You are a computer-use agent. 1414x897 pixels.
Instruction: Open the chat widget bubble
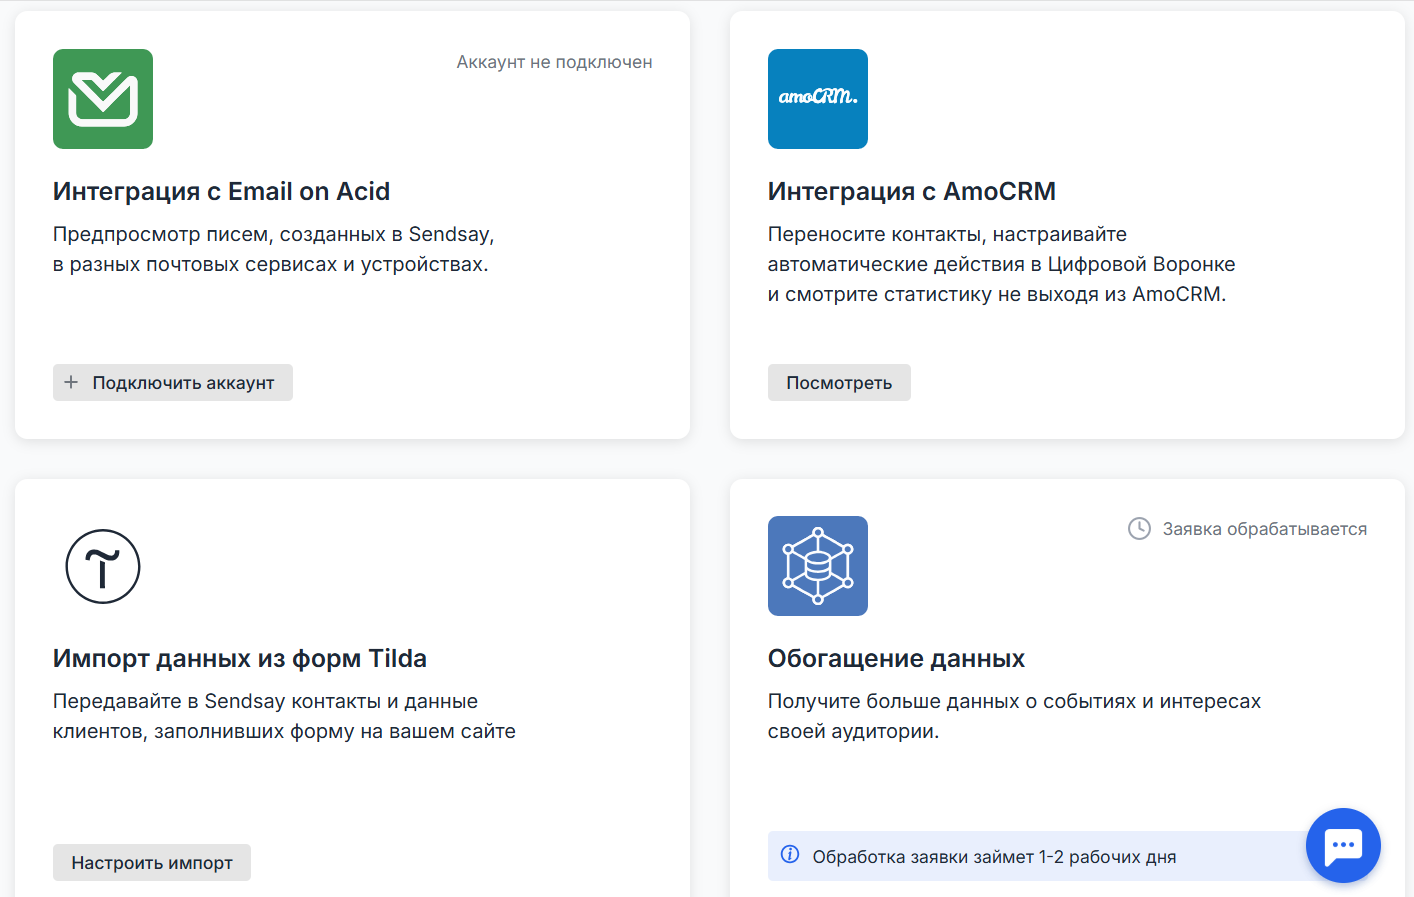coord(1343,845)
